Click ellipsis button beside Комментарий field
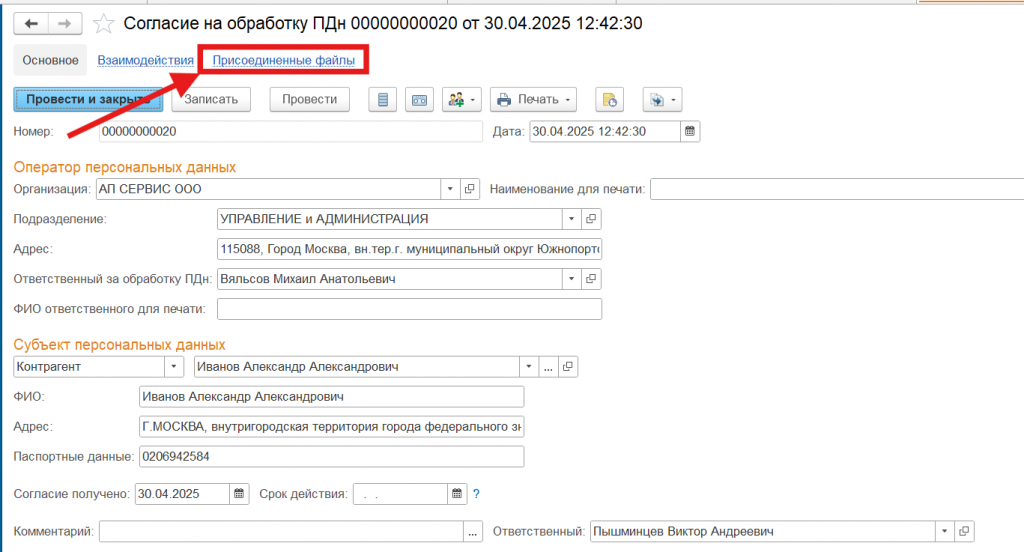The image size is (1024, 552). (x=474, y=531)
